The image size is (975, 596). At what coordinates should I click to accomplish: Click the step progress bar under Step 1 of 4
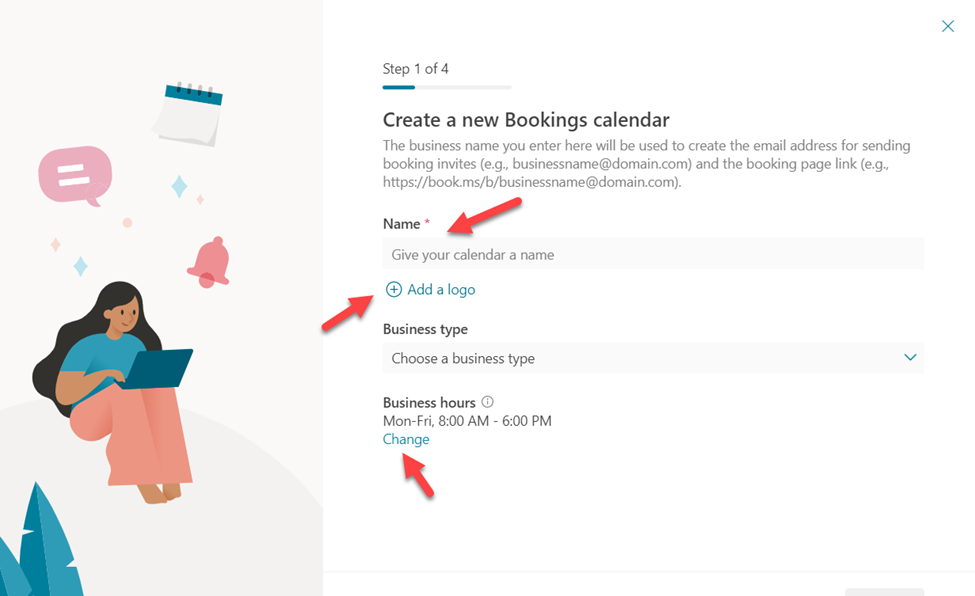[447, 88]
